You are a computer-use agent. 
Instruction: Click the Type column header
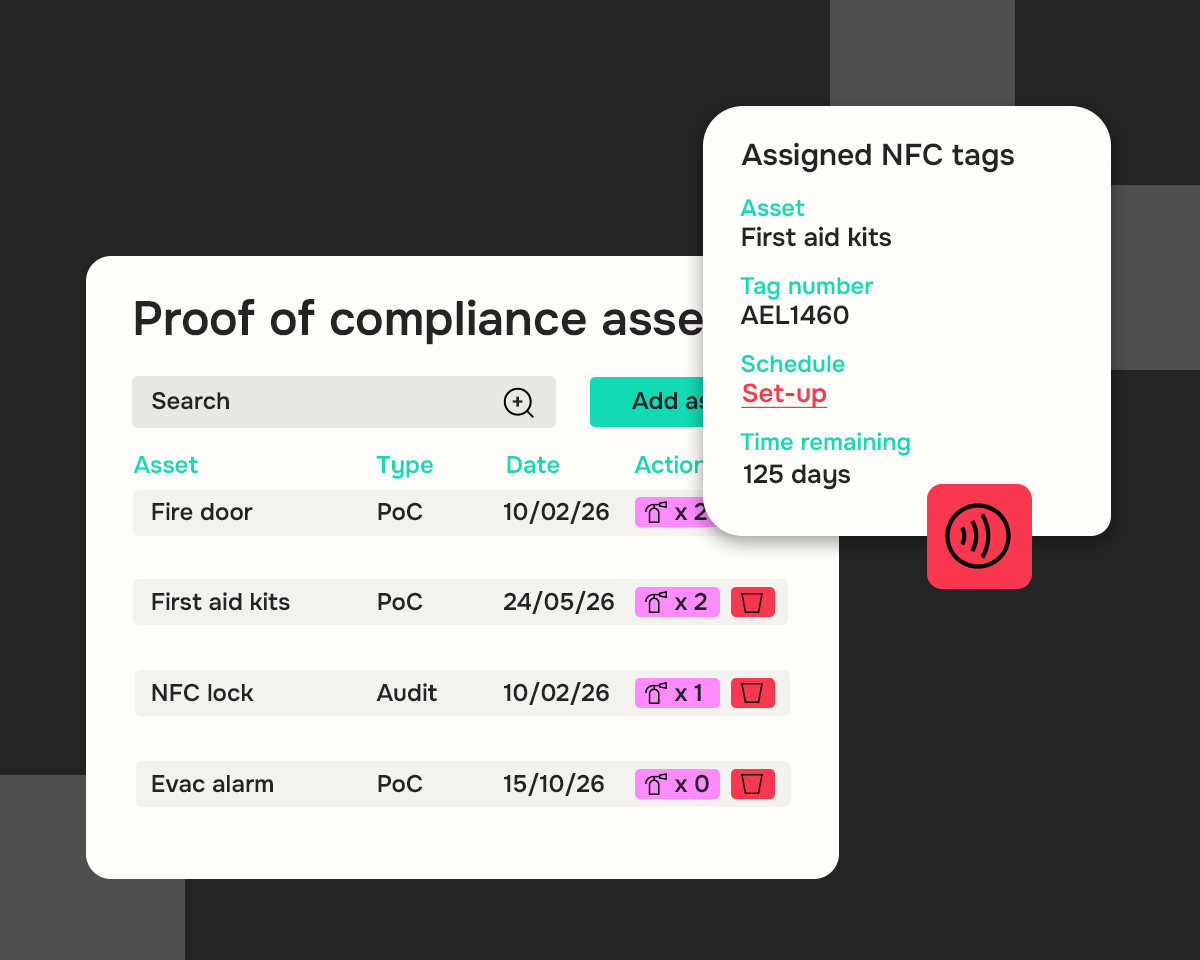(x=405, y=465)
